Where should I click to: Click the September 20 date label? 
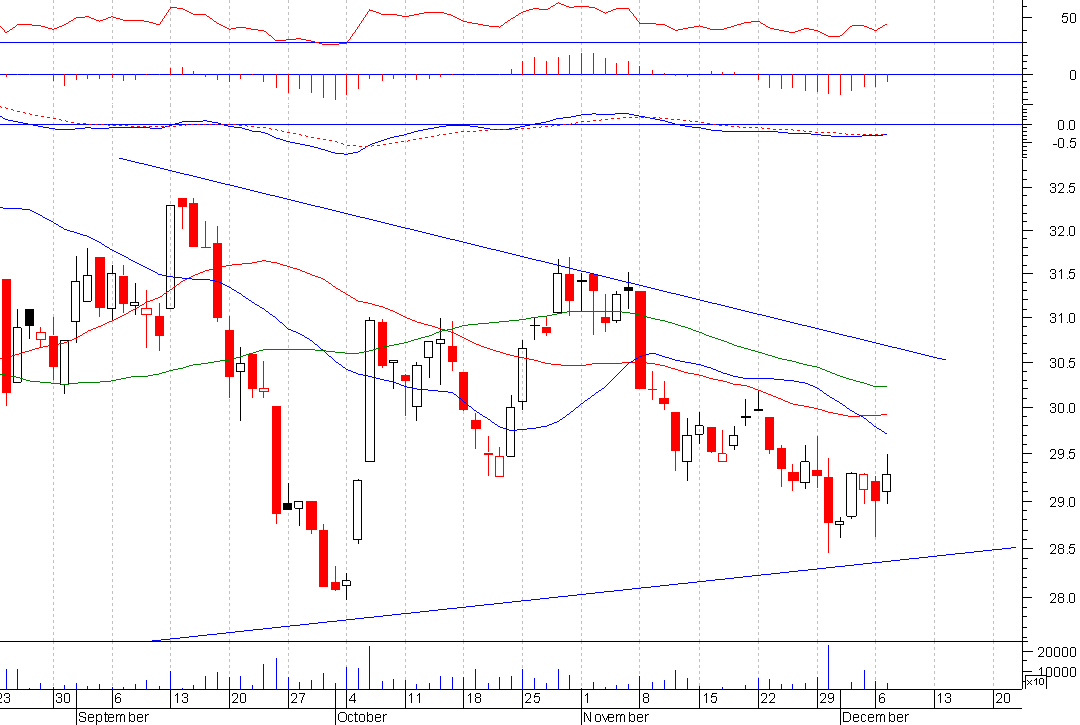[x=239, y=698]
